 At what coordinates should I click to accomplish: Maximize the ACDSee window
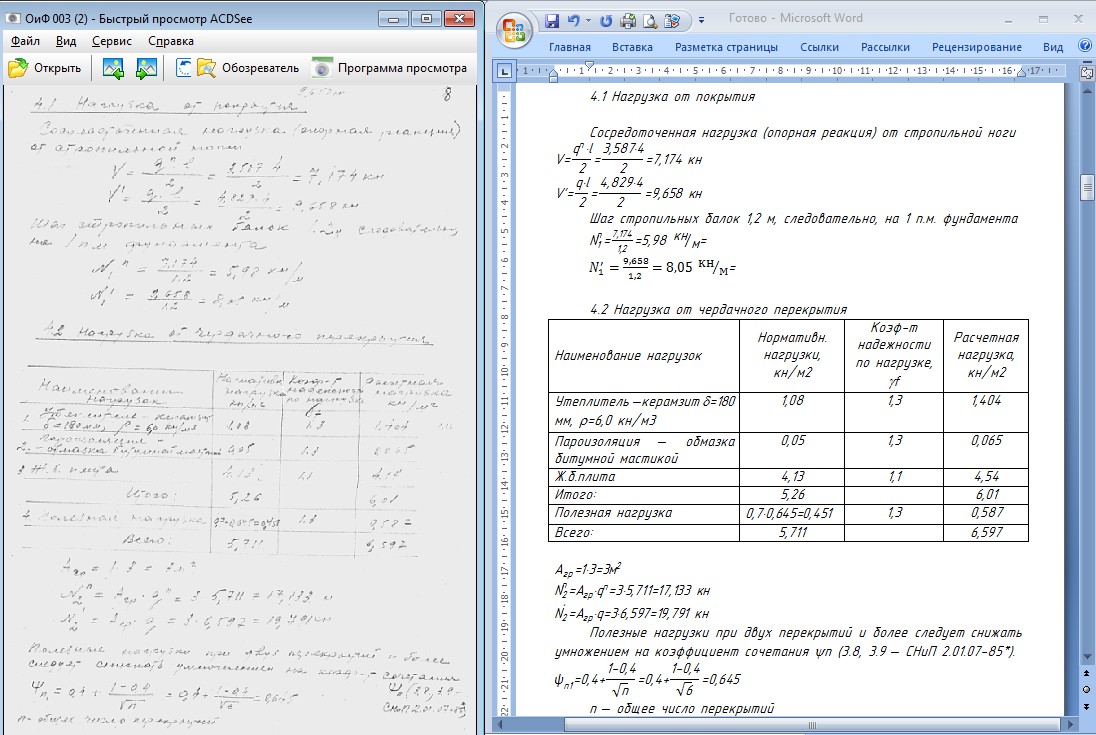point(426,19)
